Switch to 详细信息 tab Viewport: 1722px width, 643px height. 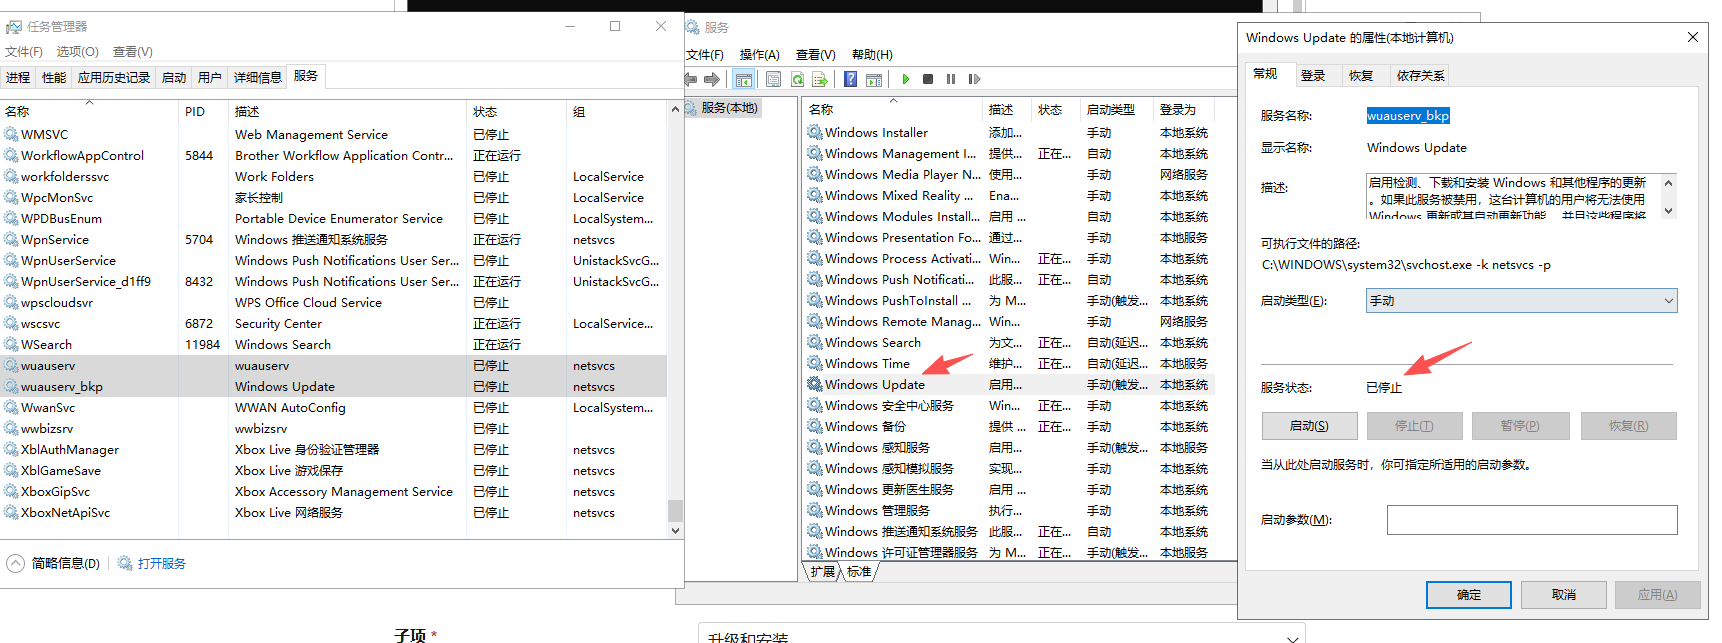[257, 77]
